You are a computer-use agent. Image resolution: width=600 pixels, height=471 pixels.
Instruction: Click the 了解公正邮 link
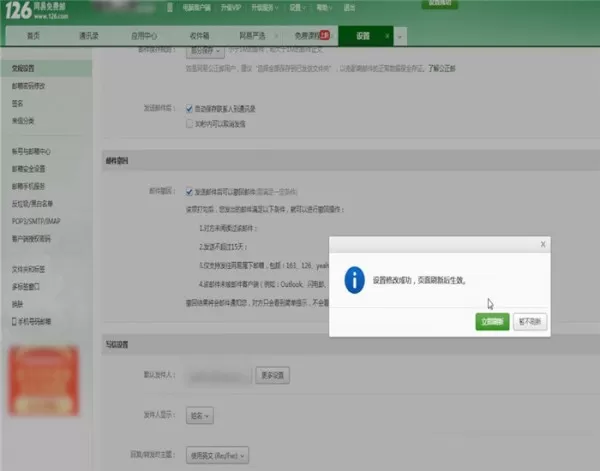(x=442, y=69)
